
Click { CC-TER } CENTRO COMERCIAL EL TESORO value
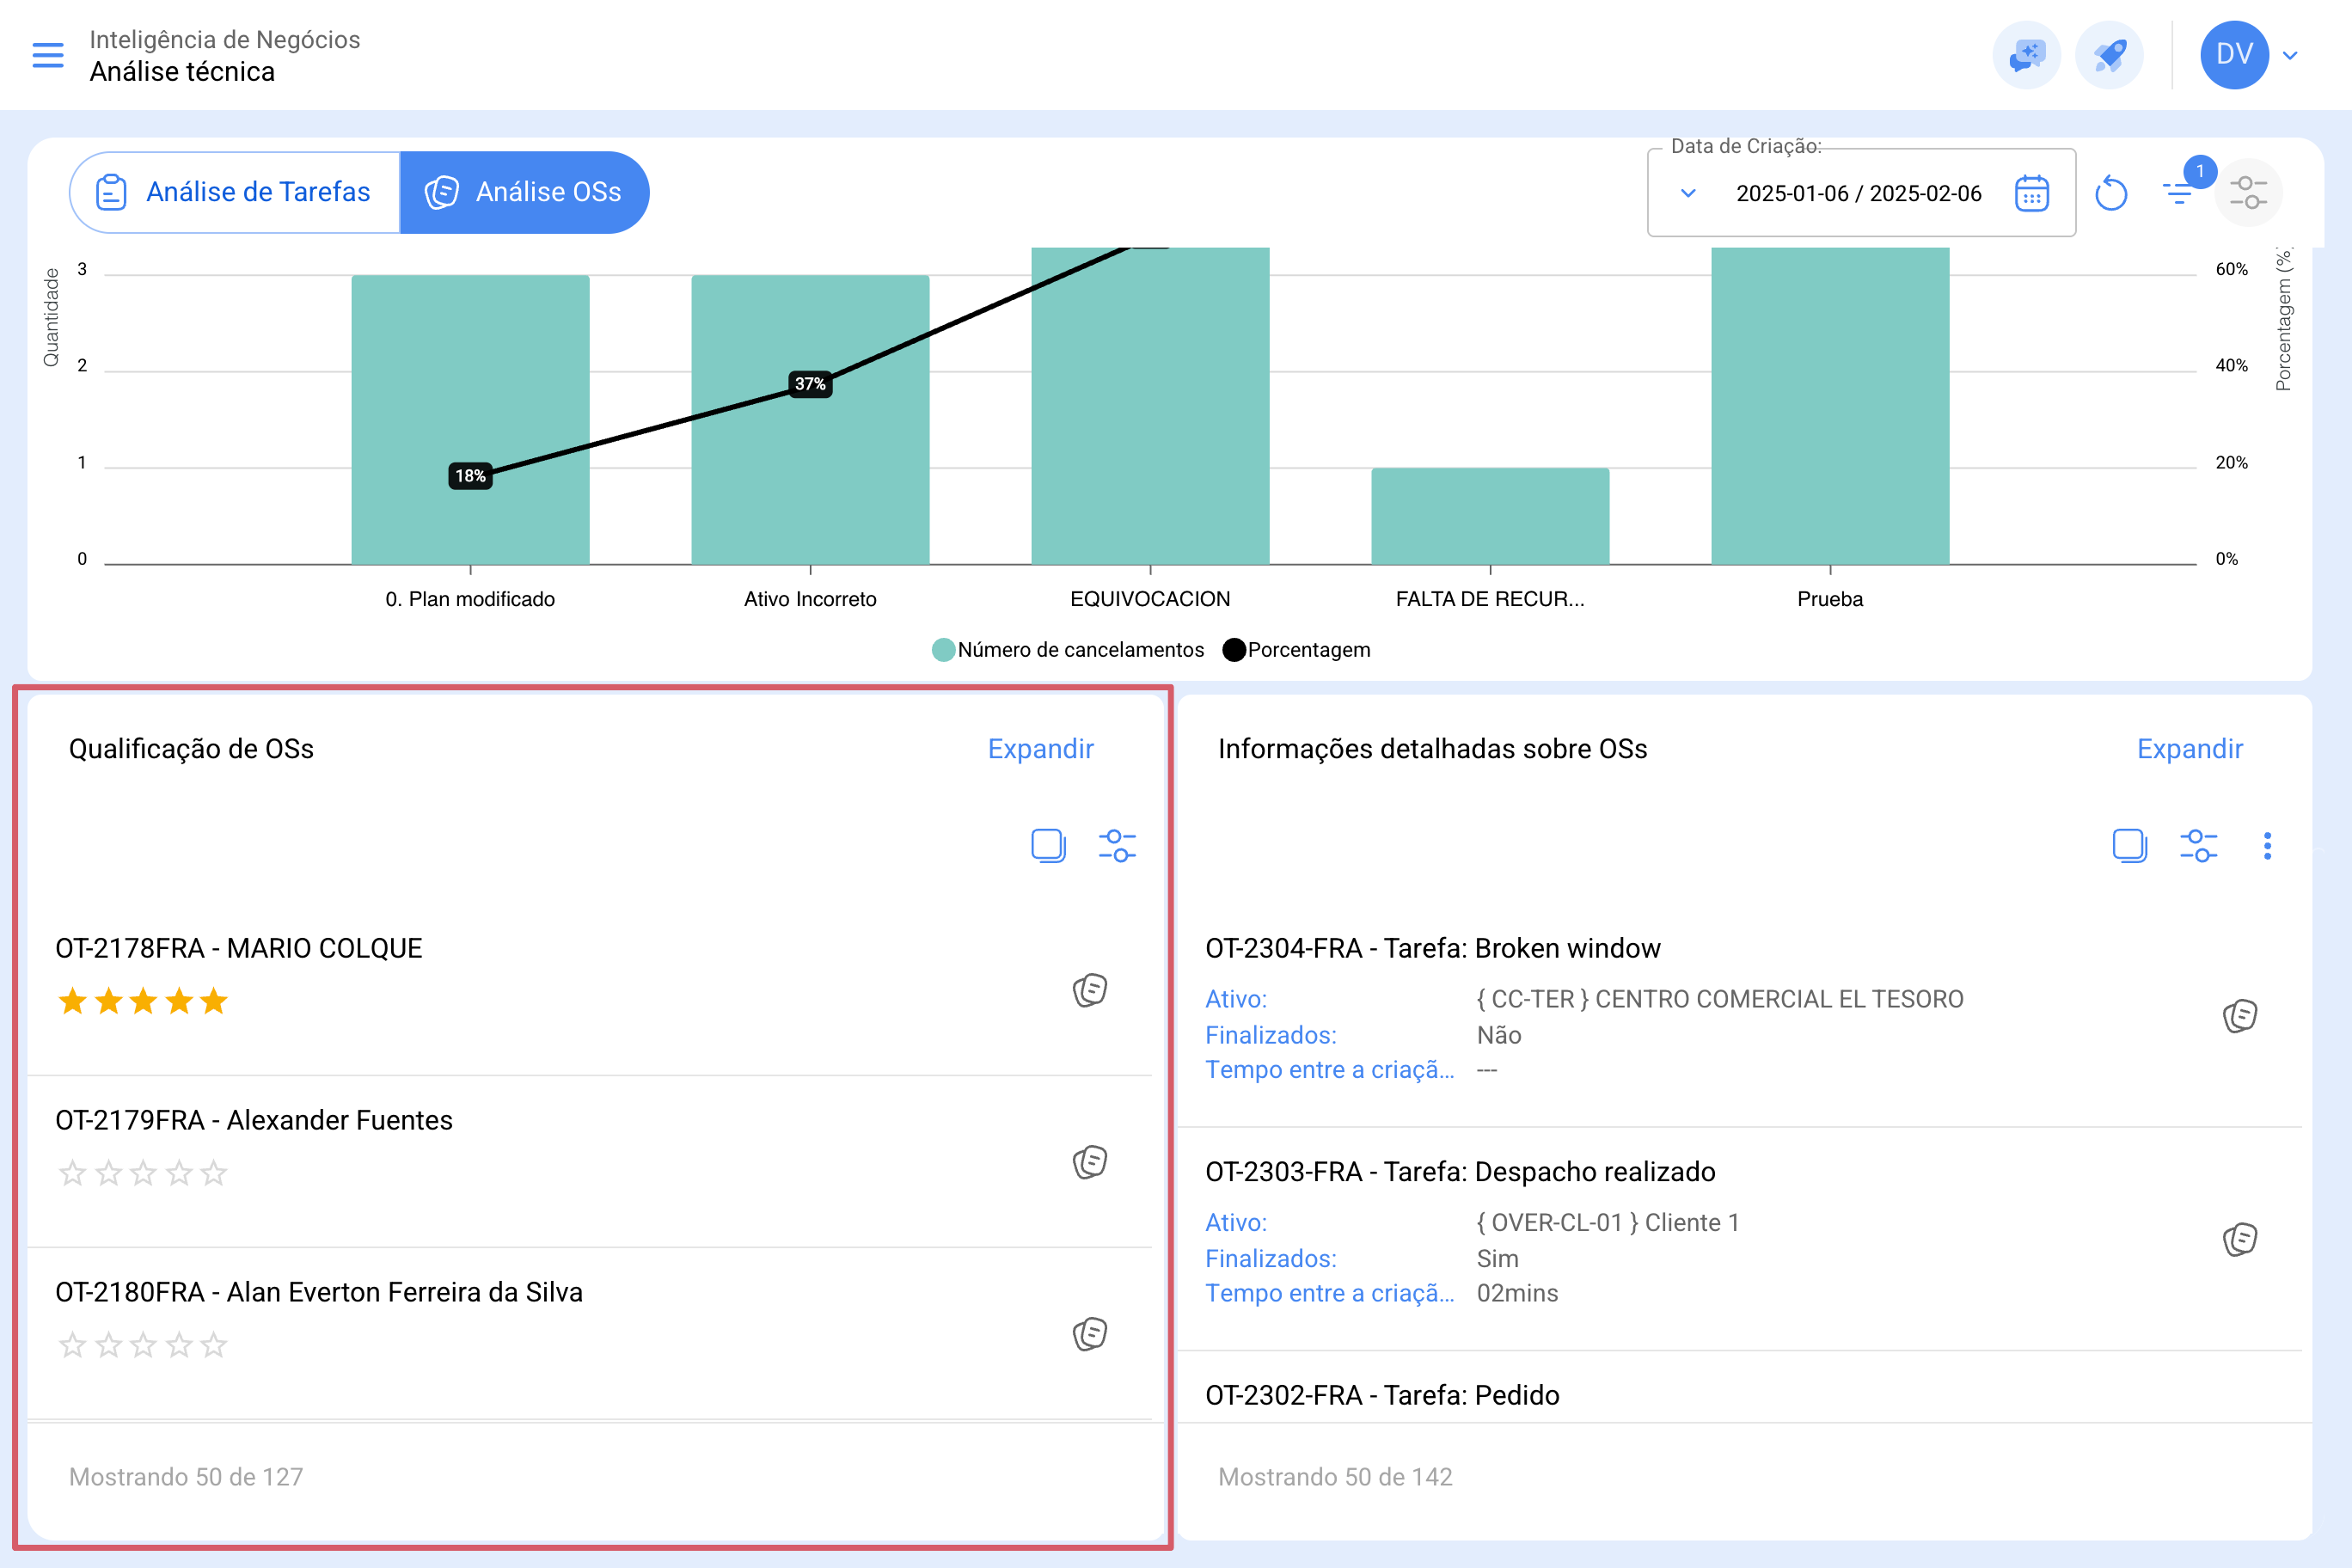point(1720,999)
